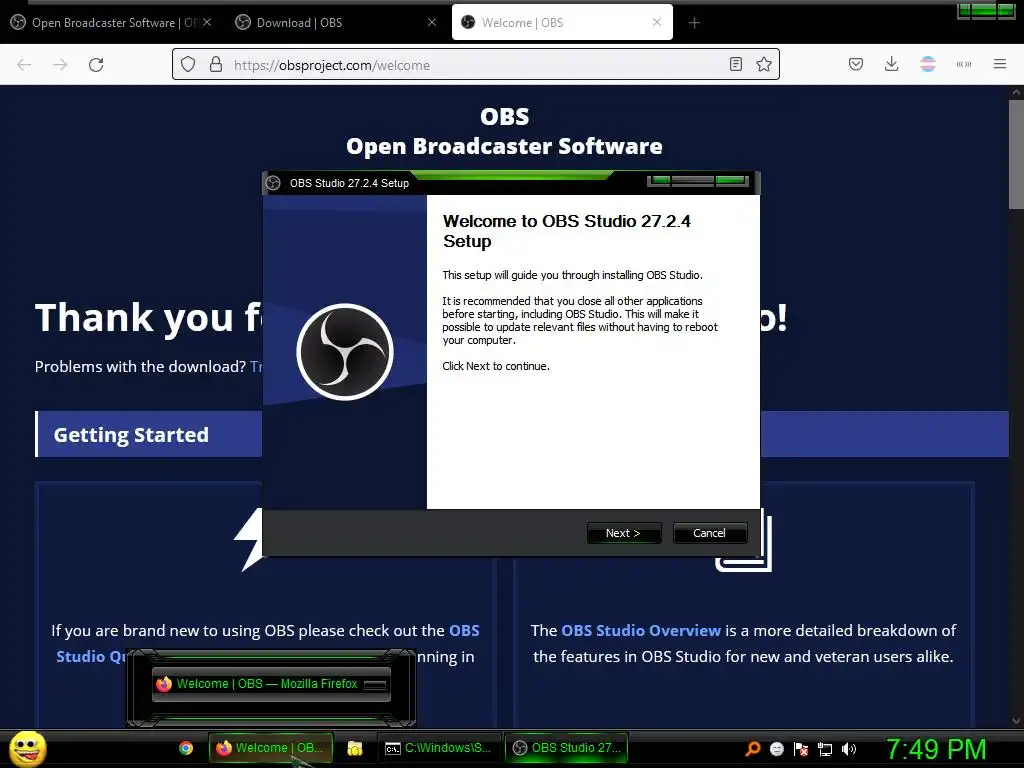Launch Chrome from the taskbar
This screenshot has width=1024, height=768.
[186, 748]
